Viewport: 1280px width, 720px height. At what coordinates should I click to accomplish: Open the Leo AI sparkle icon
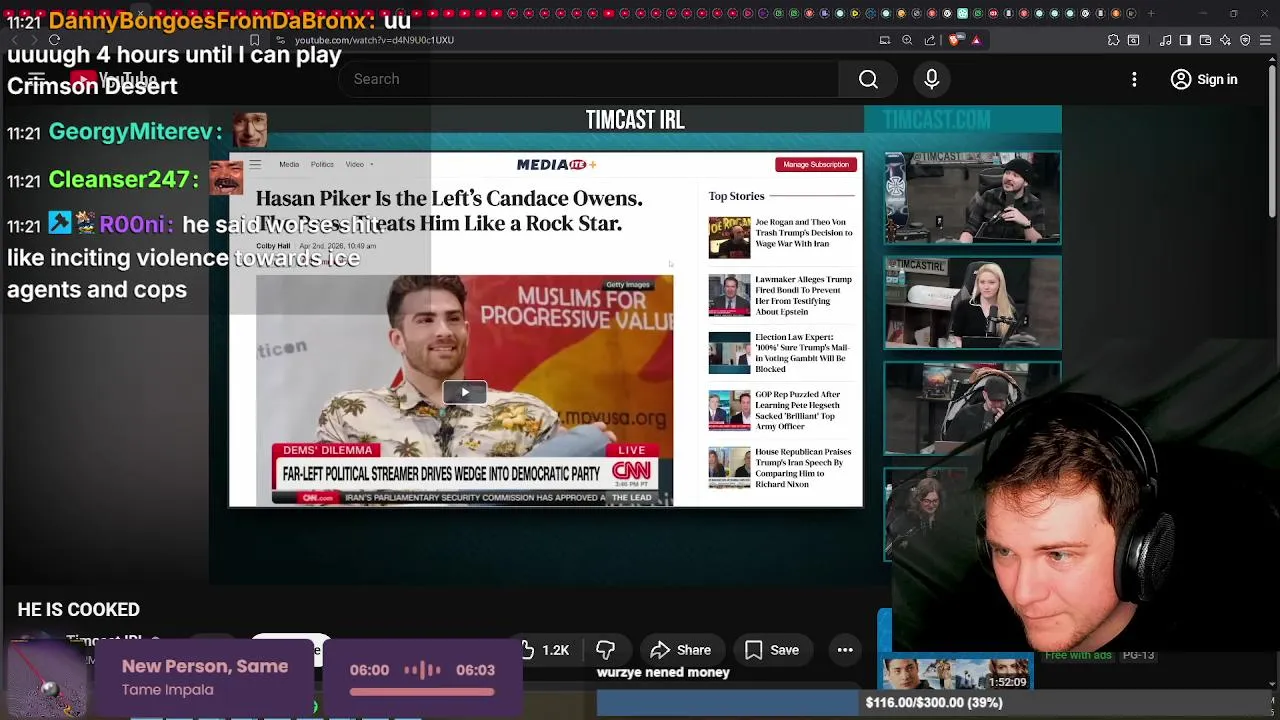tap(1225, 40)
